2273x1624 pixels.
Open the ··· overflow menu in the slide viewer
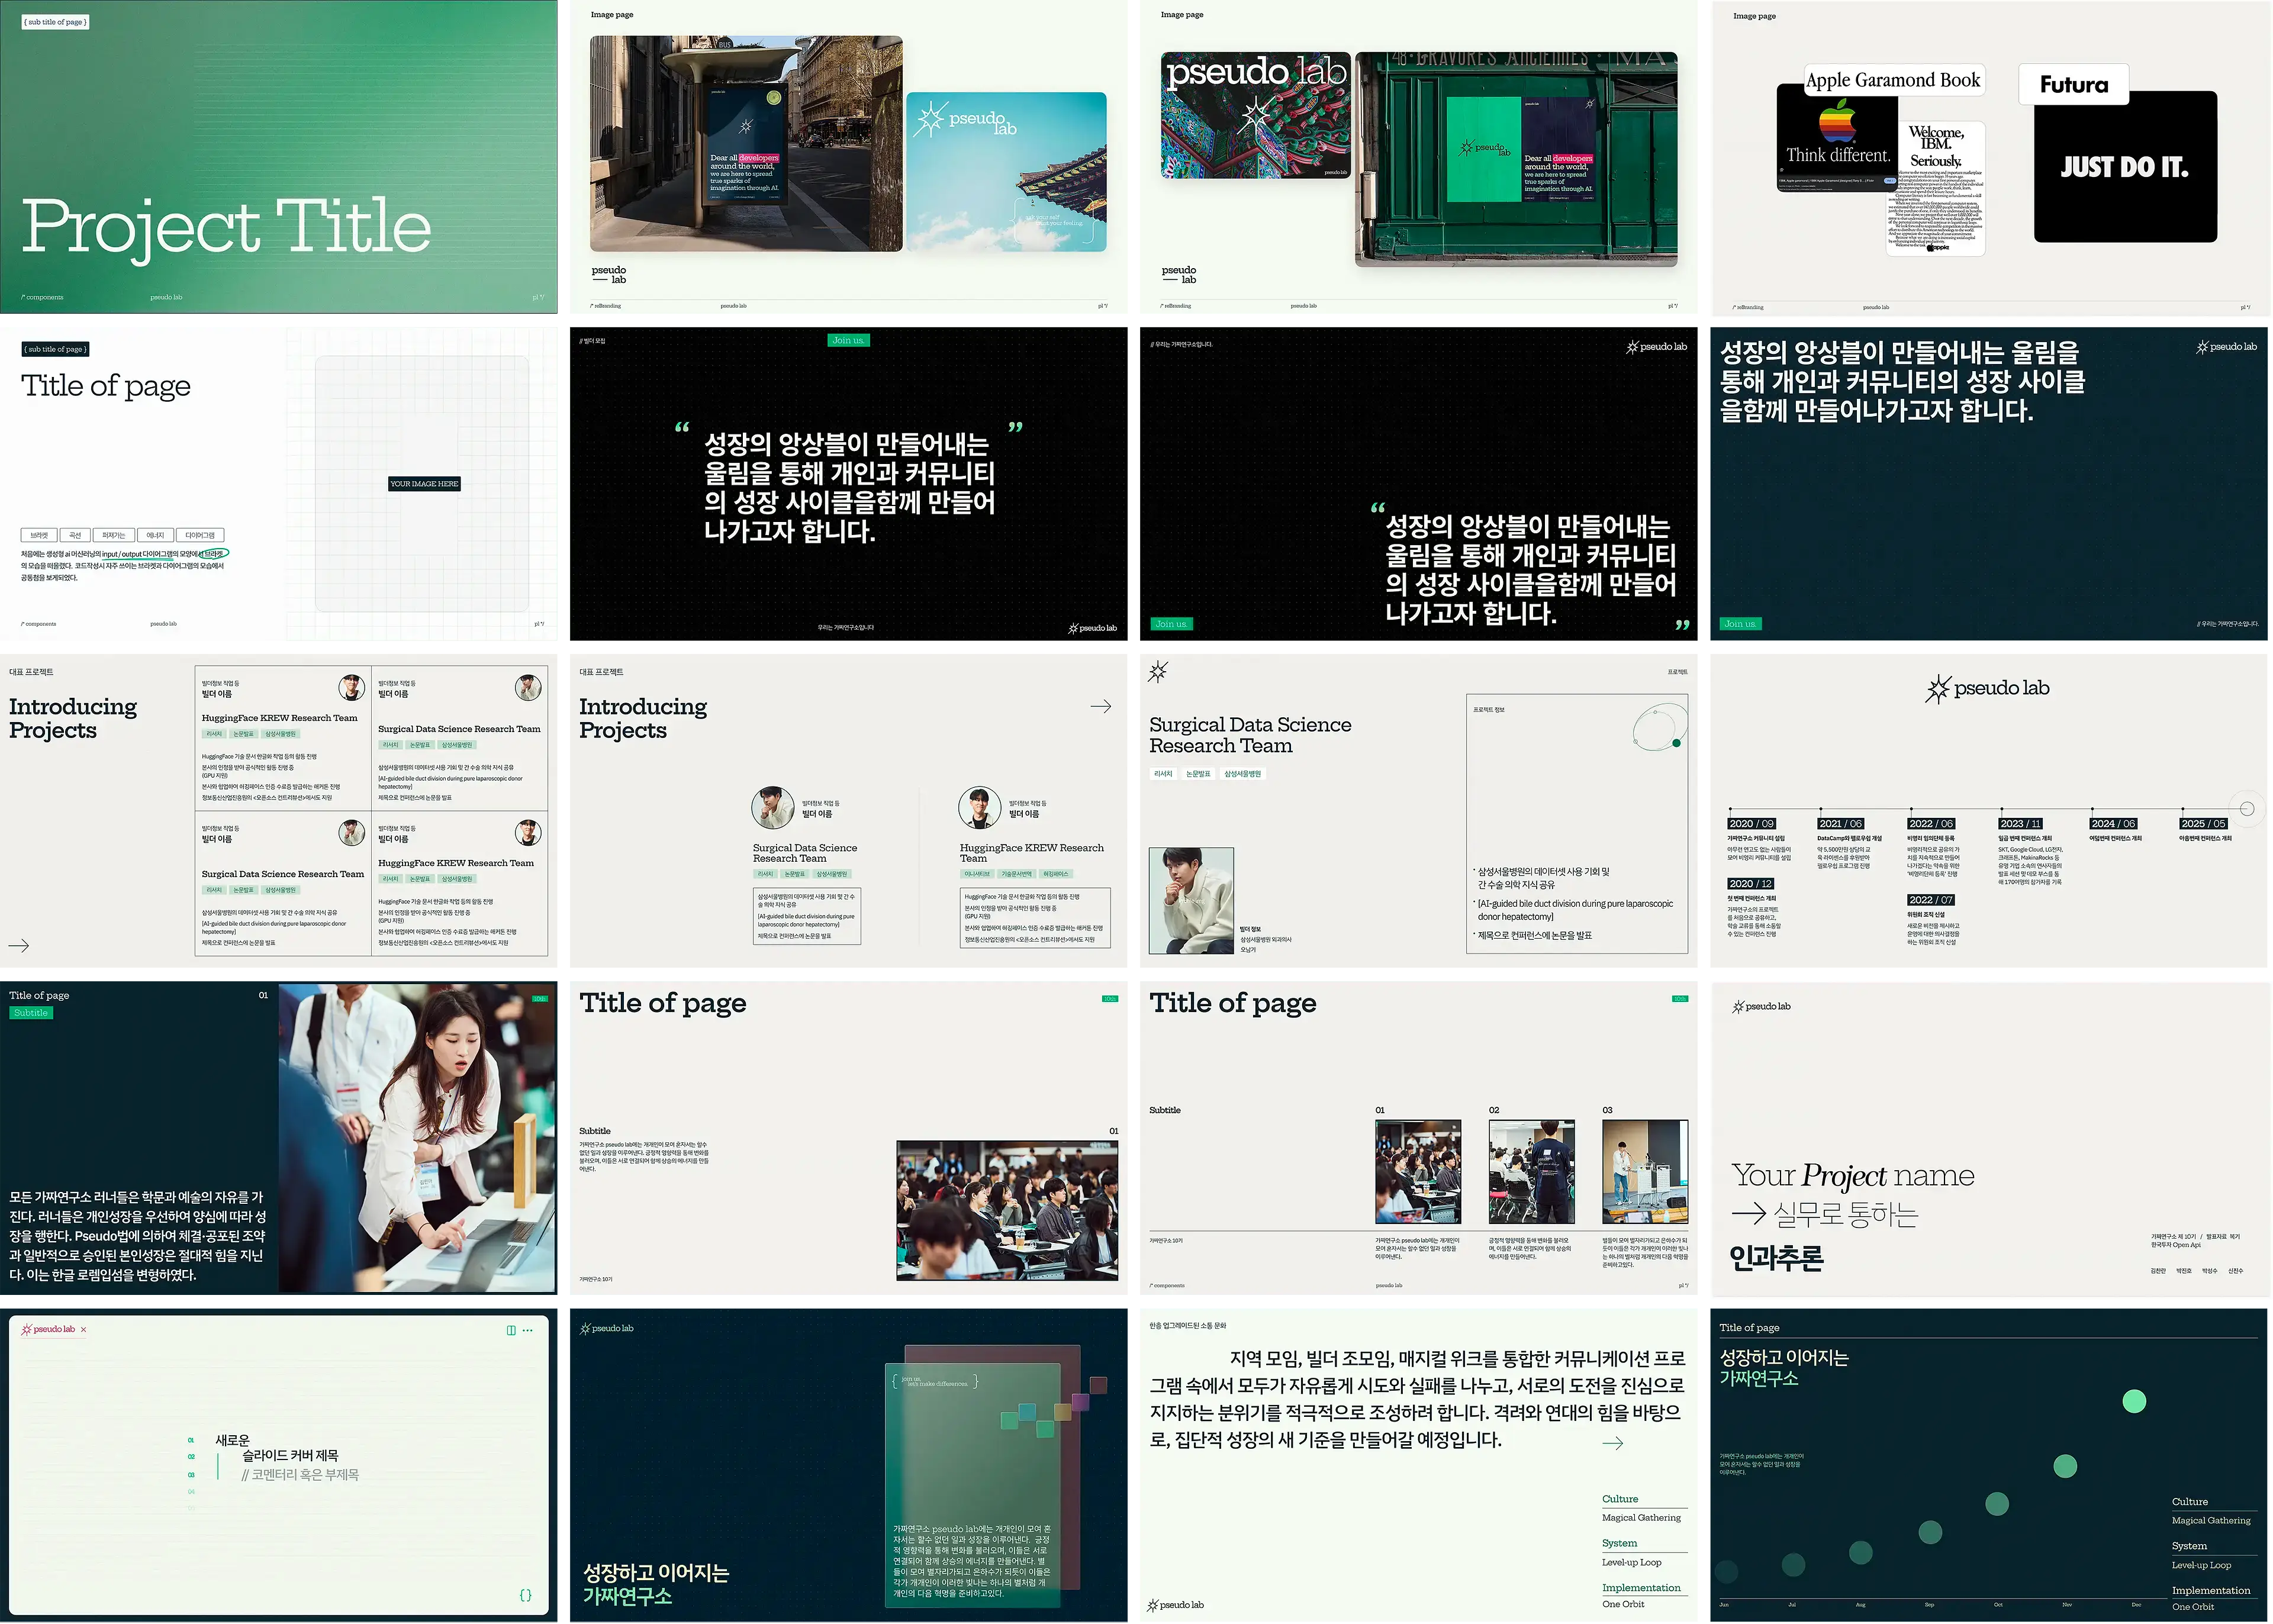point(528,1330)
